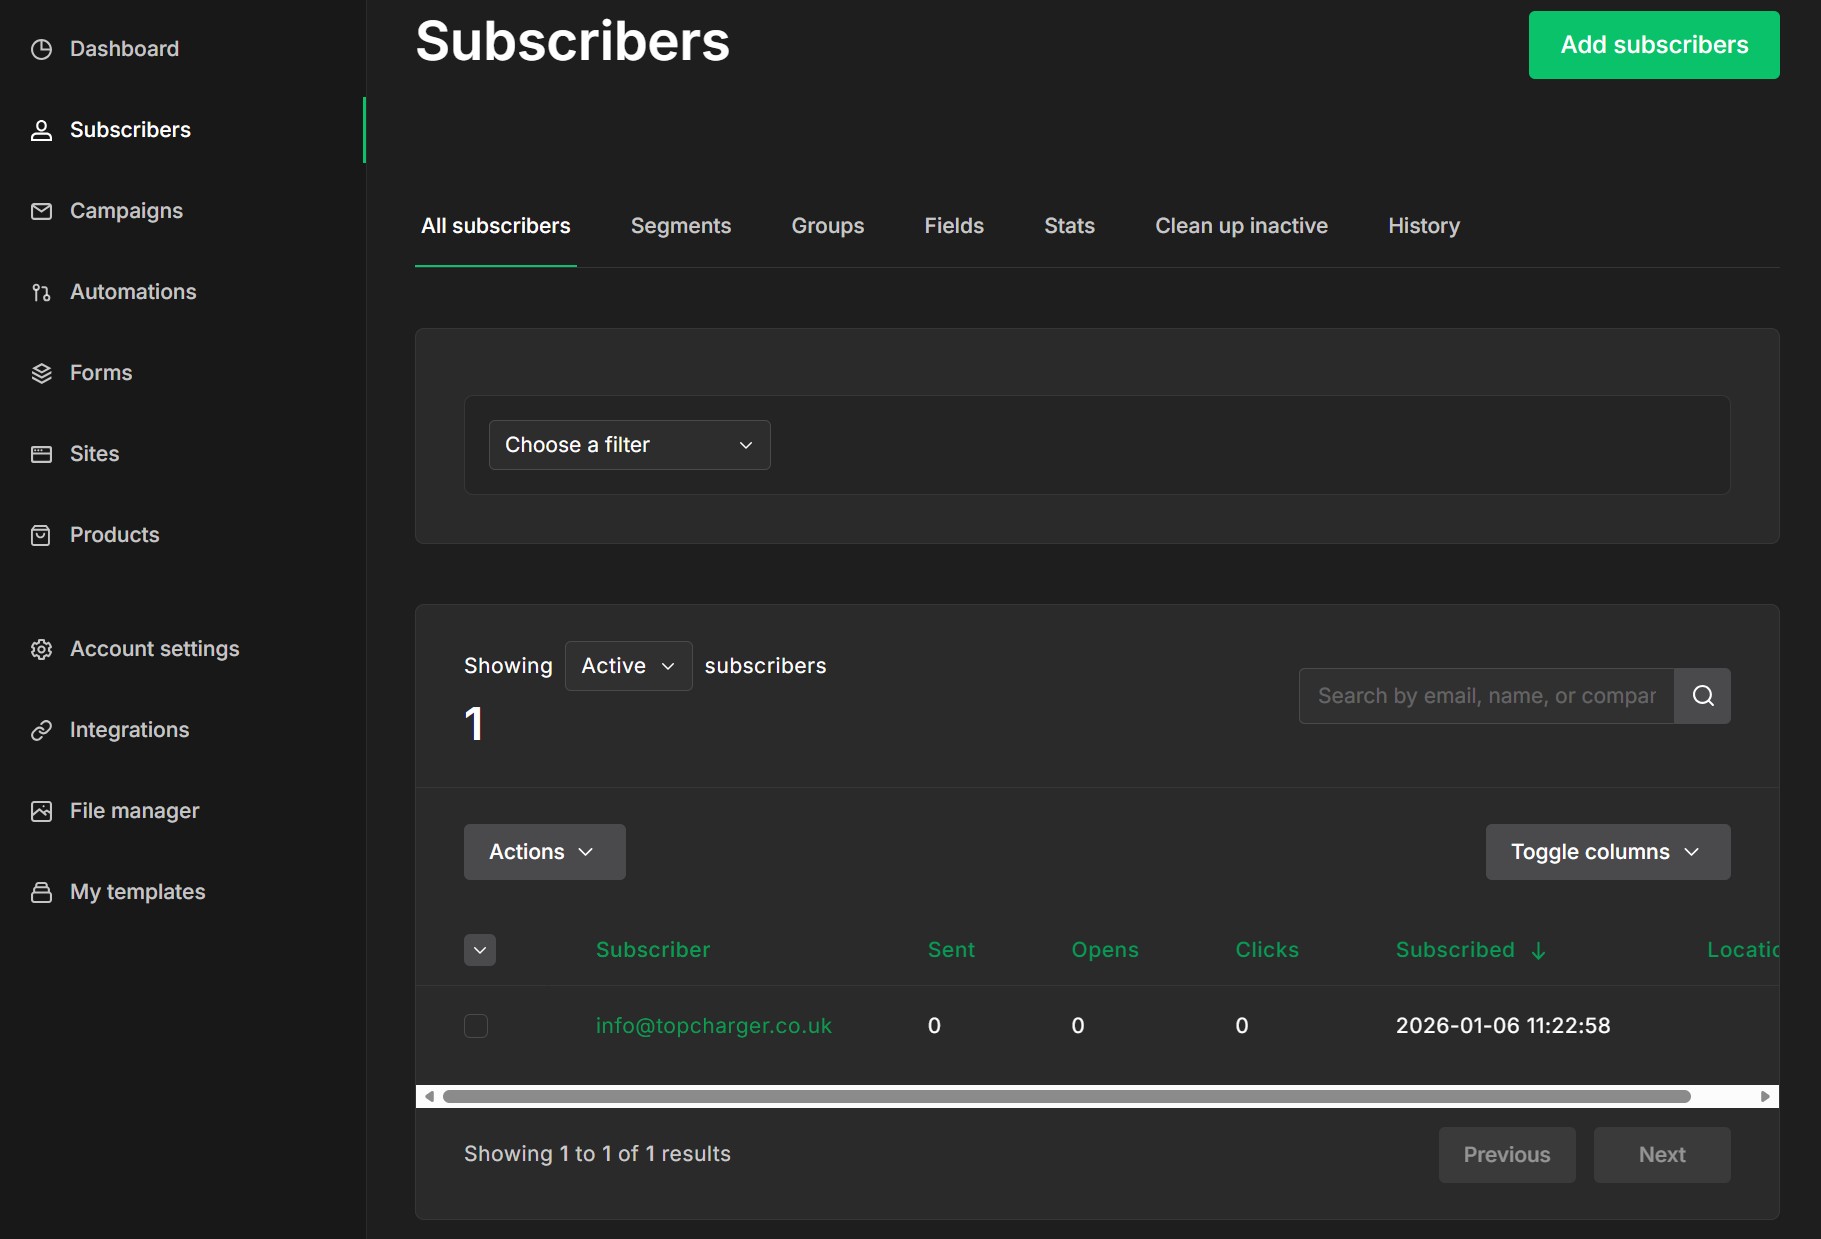Open Sites using its sidebar icon
The height and width of the screenshot is (1239, 1821).
[x=42, y=454]
